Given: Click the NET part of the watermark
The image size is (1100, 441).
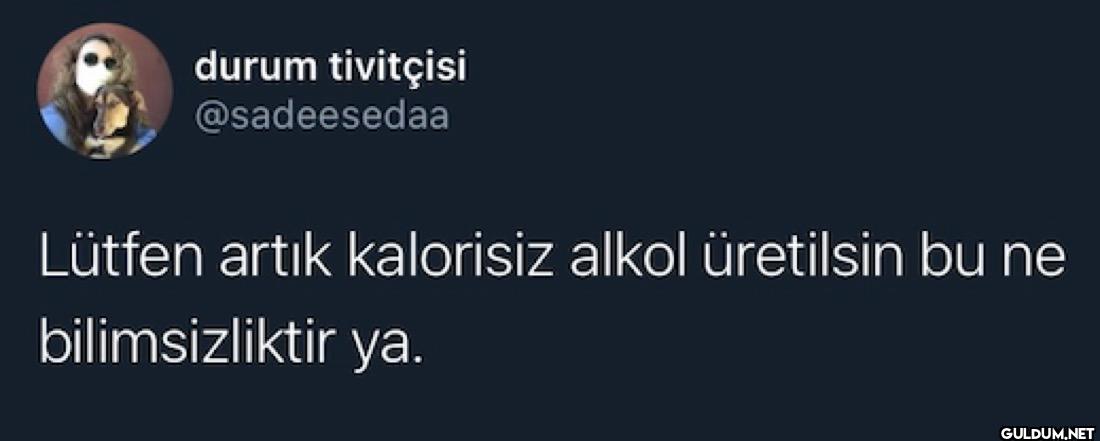Looking at the screenshot, I should pyautogui.click(x=1080, y=430).
